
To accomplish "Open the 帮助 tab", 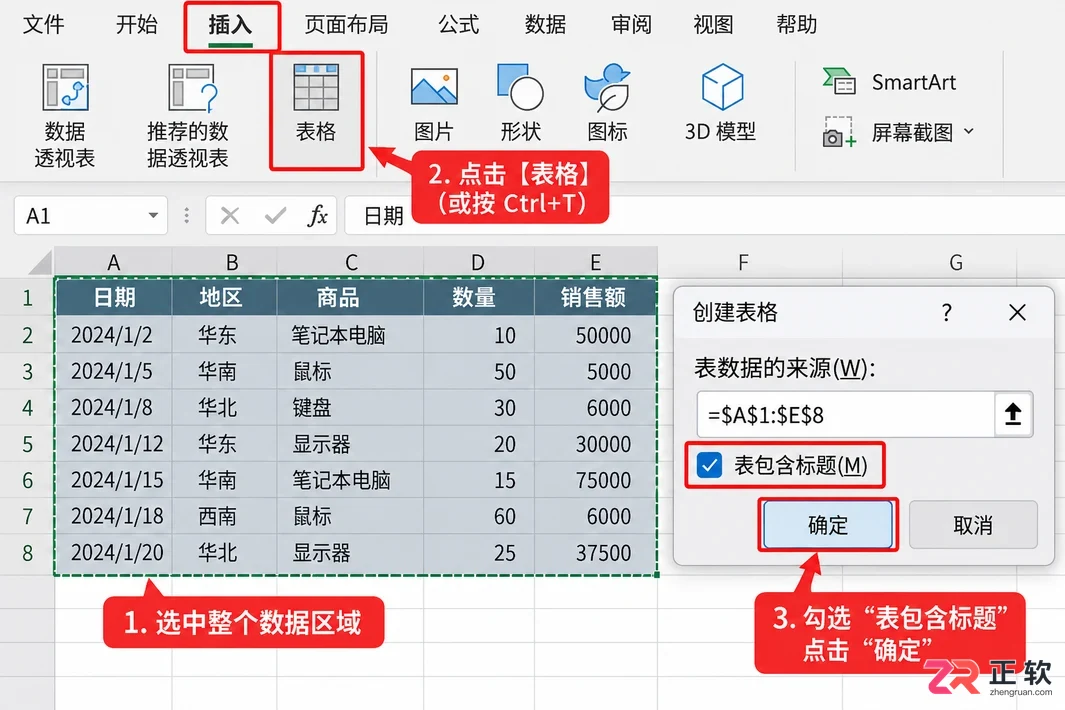I will tap(796, 24).
